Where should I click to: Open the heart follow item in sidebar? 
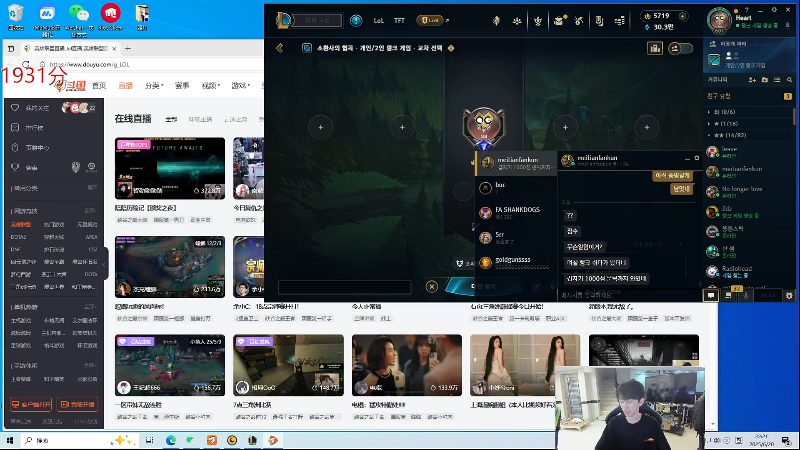pyautogui.click(x=54, y=108)
